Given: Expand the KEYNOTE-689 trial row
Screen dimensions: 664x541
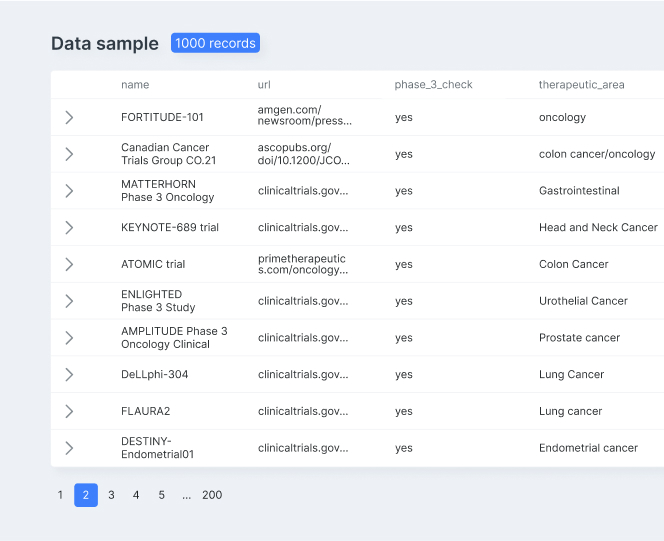Looking at the screenshot, I should (x=69, y=228).
